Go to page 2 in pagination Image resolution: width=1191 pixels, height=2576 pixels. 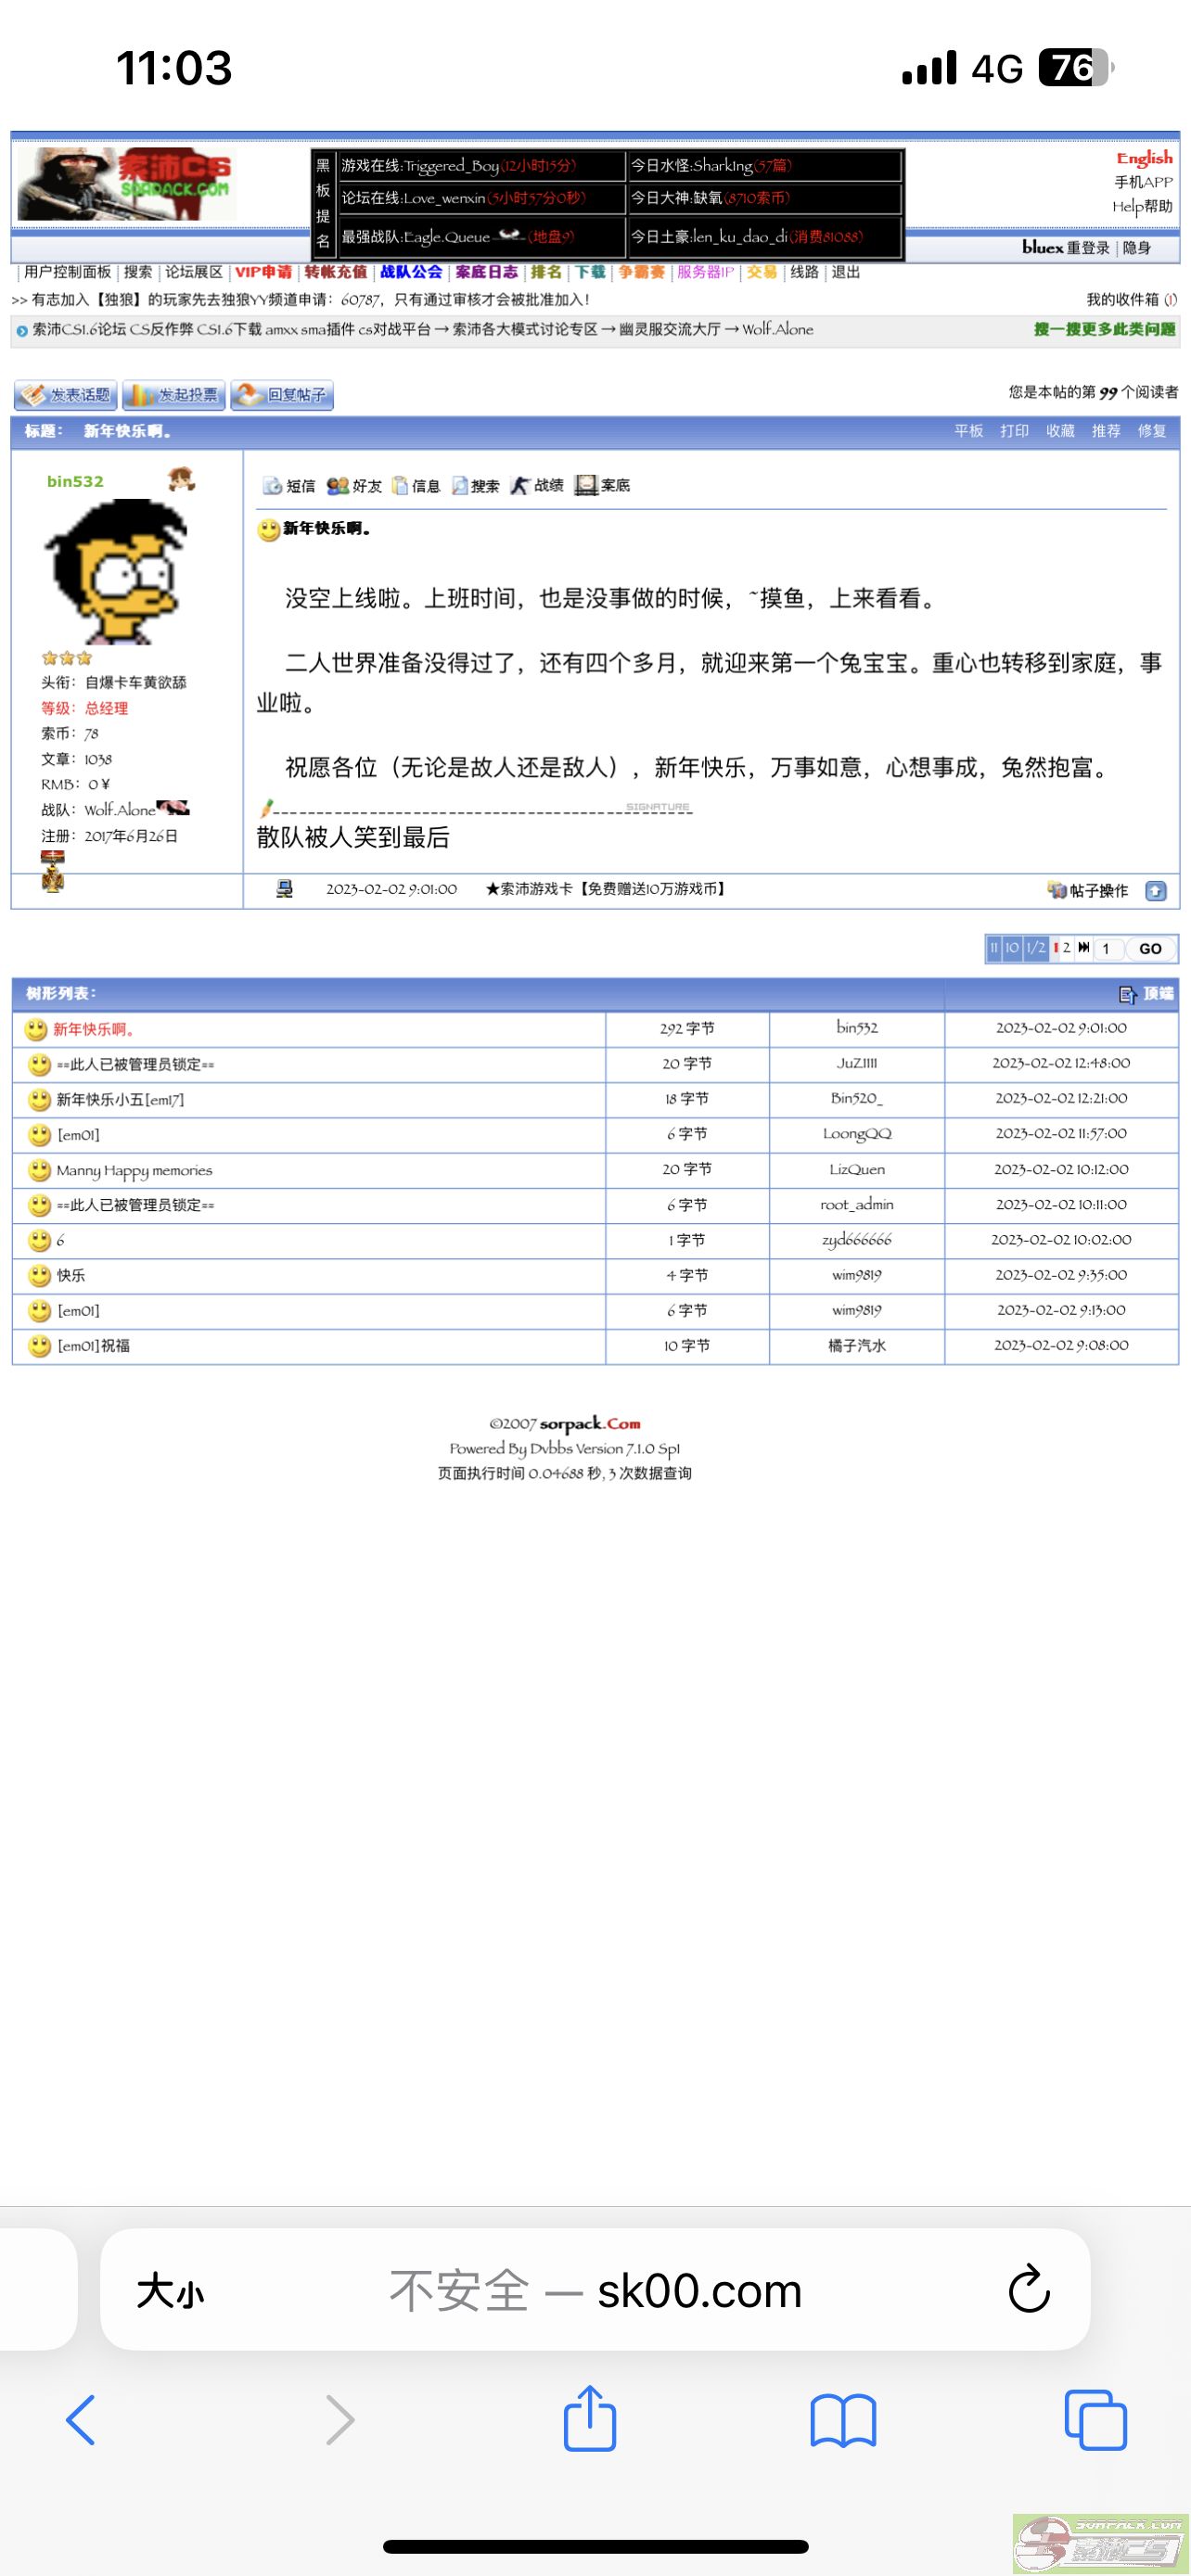click(1066, 948)
